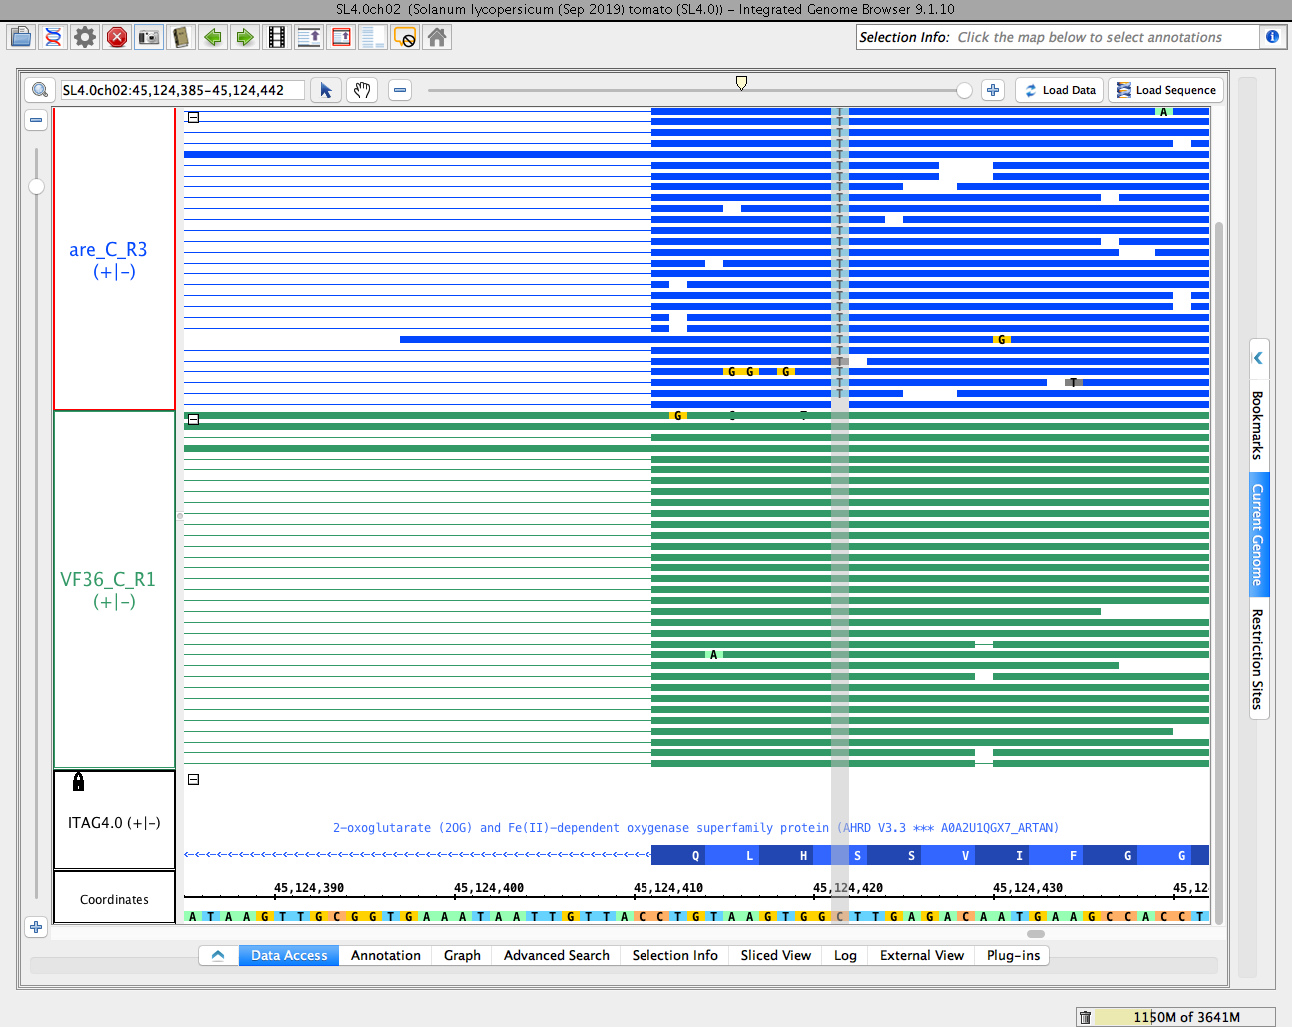This screenshot has width=1292, height=1027.
Task: Switch to the hand grab tool
Action: coord(362,90)
